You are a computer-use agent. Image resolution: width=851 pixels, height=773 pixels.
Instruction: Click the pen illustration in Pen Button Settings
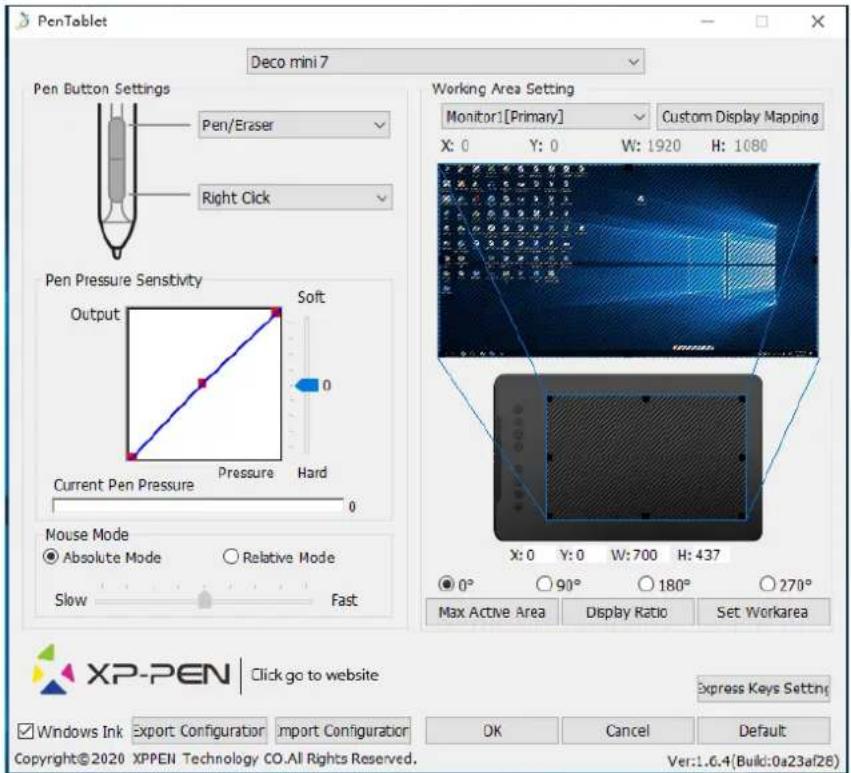click(x=117, y=181)
